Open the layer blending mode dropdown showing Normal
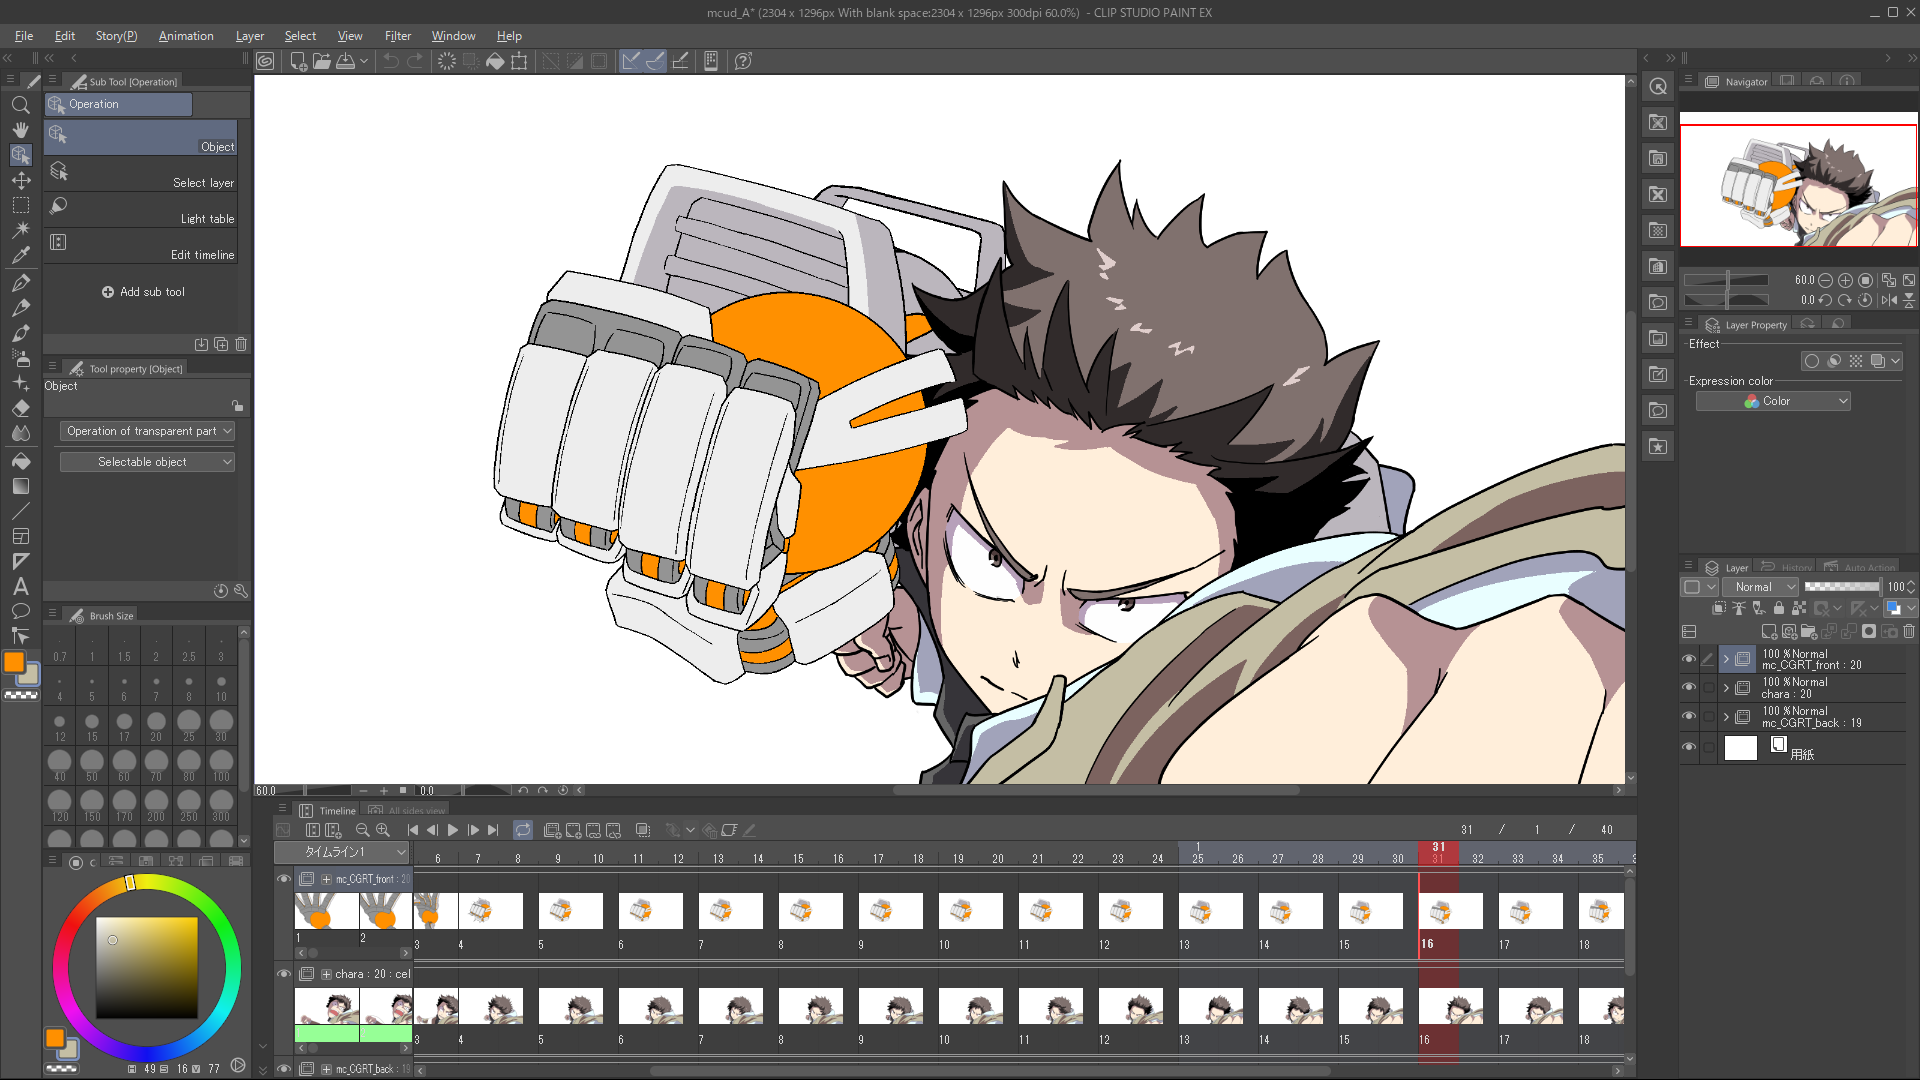Image resolution: width=1920 pixels, height=1080 pixels. pos(1760,587)
